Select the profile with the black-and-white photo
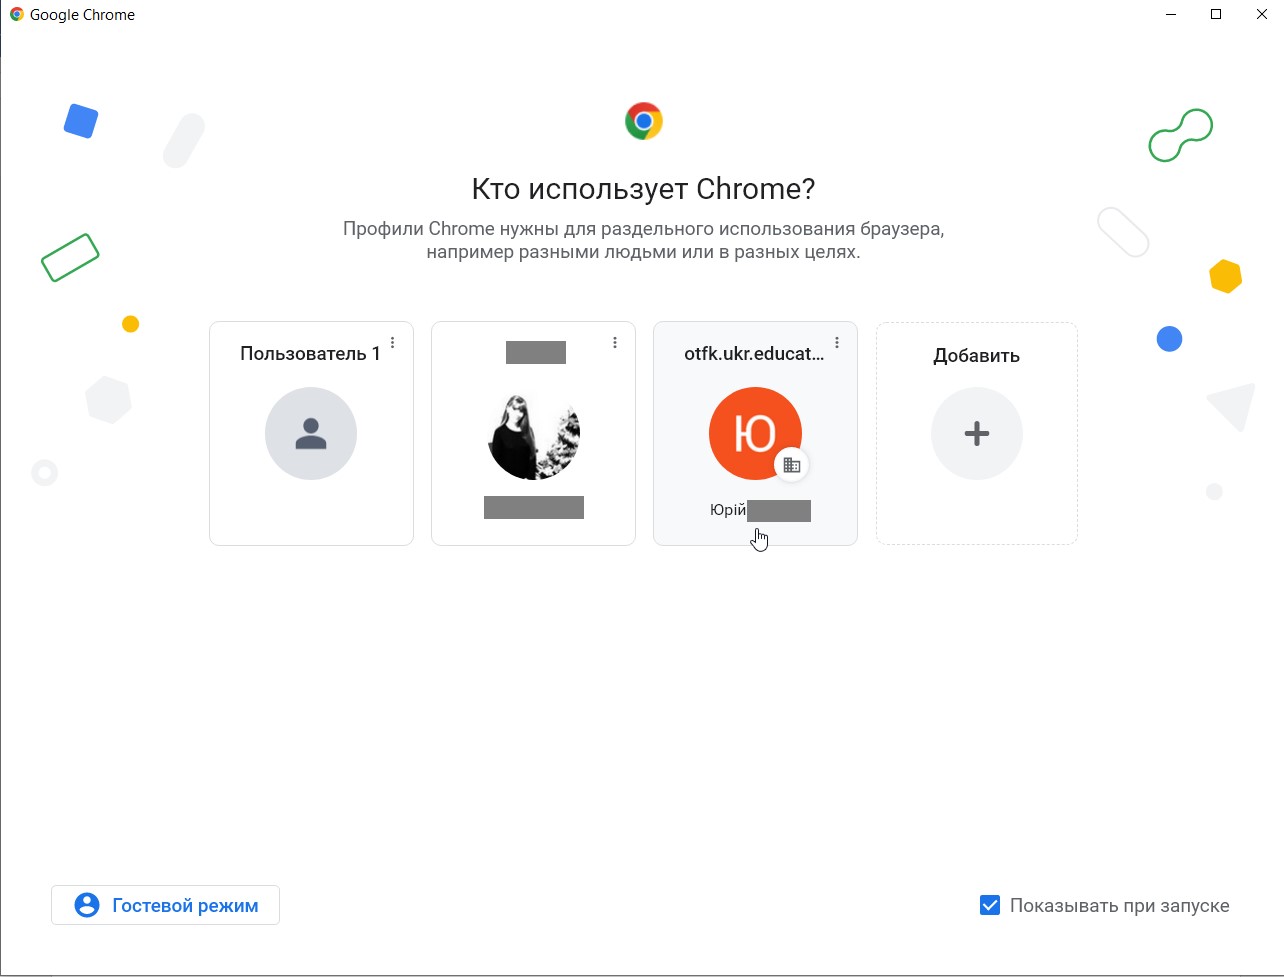The width and height of the screenshot is (1284, 977). click(x=533, y=433)
